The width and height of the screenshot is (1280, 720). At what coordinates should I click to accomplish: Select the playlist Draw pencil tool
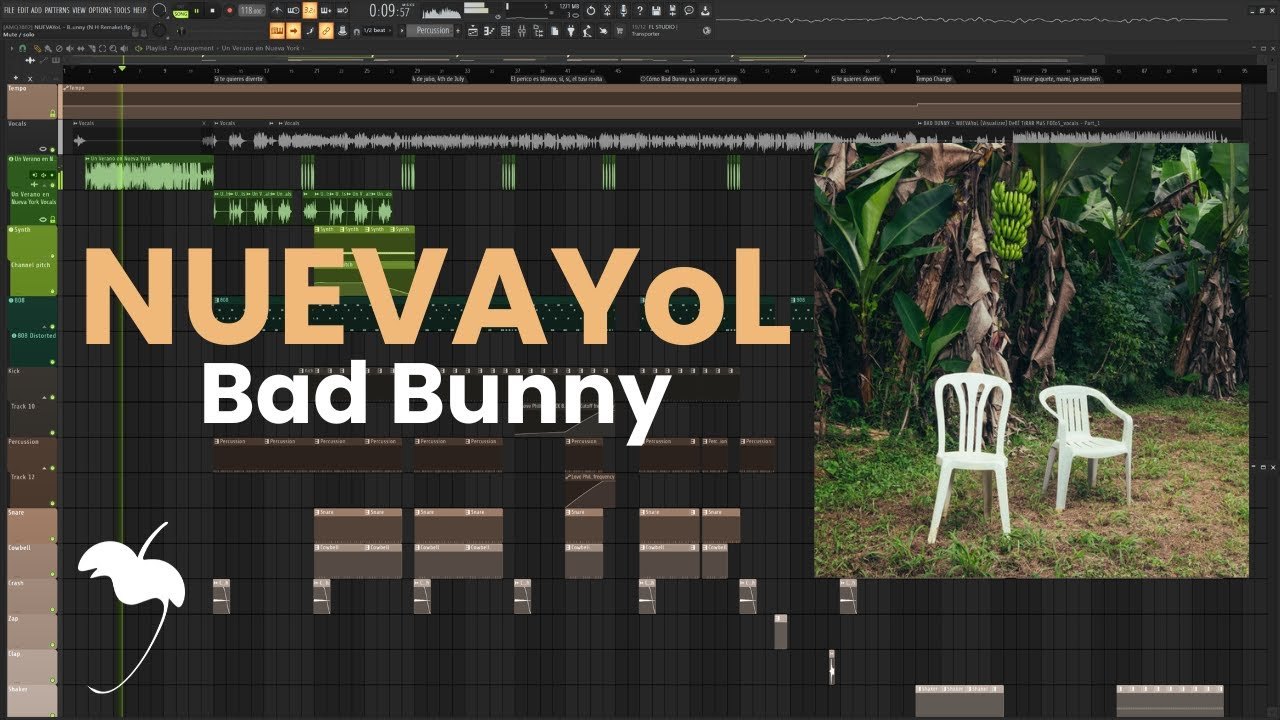click(x=37, y=48)
